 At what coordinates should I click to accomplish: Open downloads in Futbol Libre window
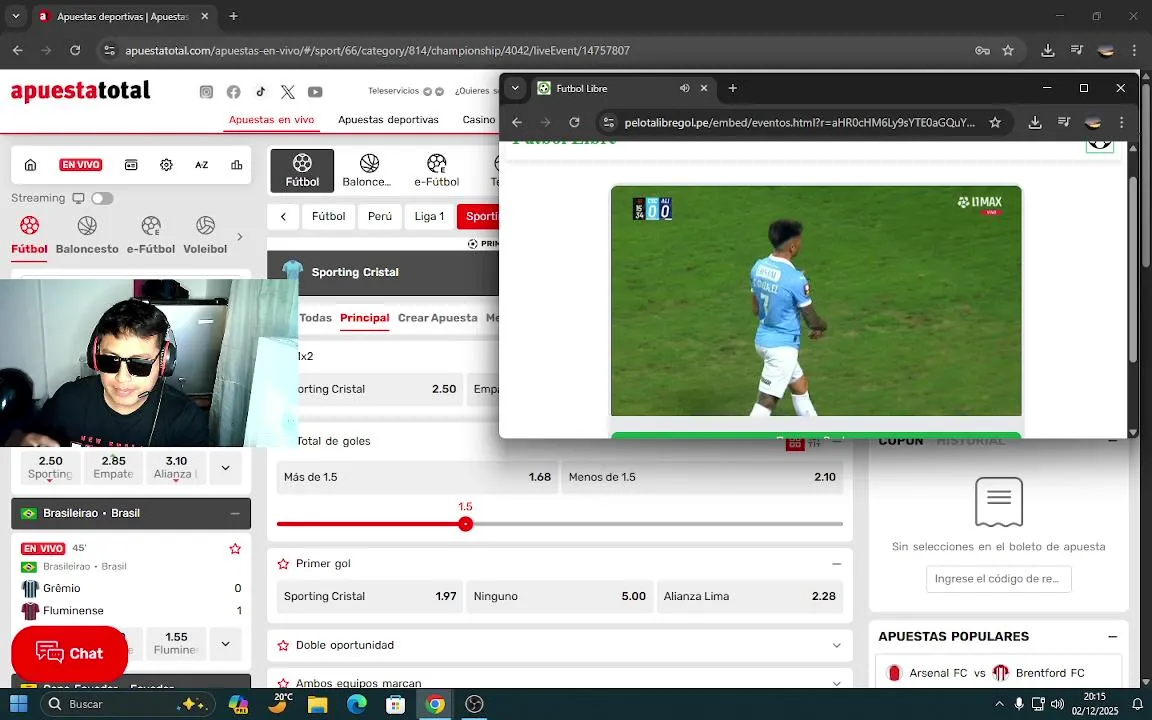point(1035,122)
